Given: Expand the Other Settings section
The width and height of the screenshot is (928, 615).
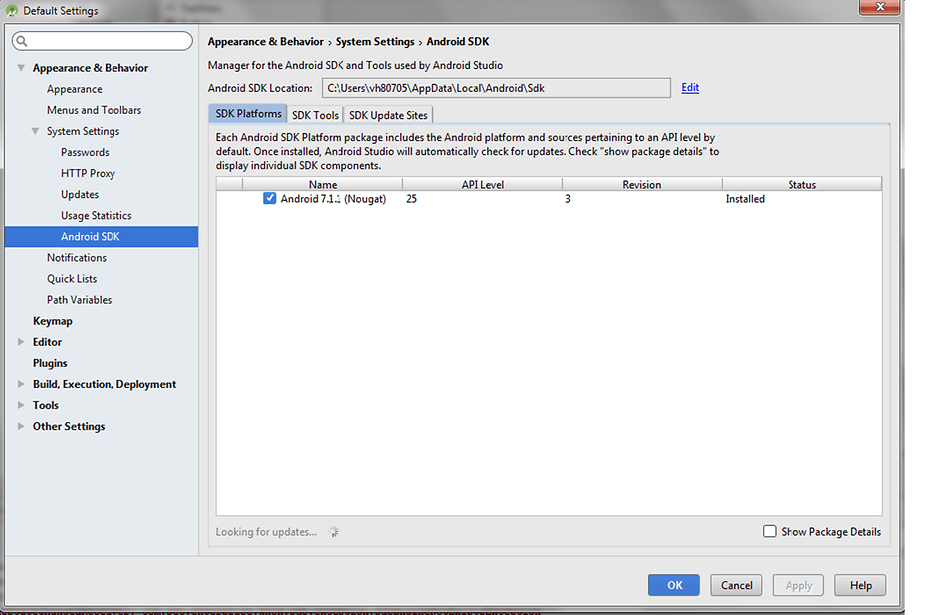Looking at the screenshot, I should tap(21, 426).
